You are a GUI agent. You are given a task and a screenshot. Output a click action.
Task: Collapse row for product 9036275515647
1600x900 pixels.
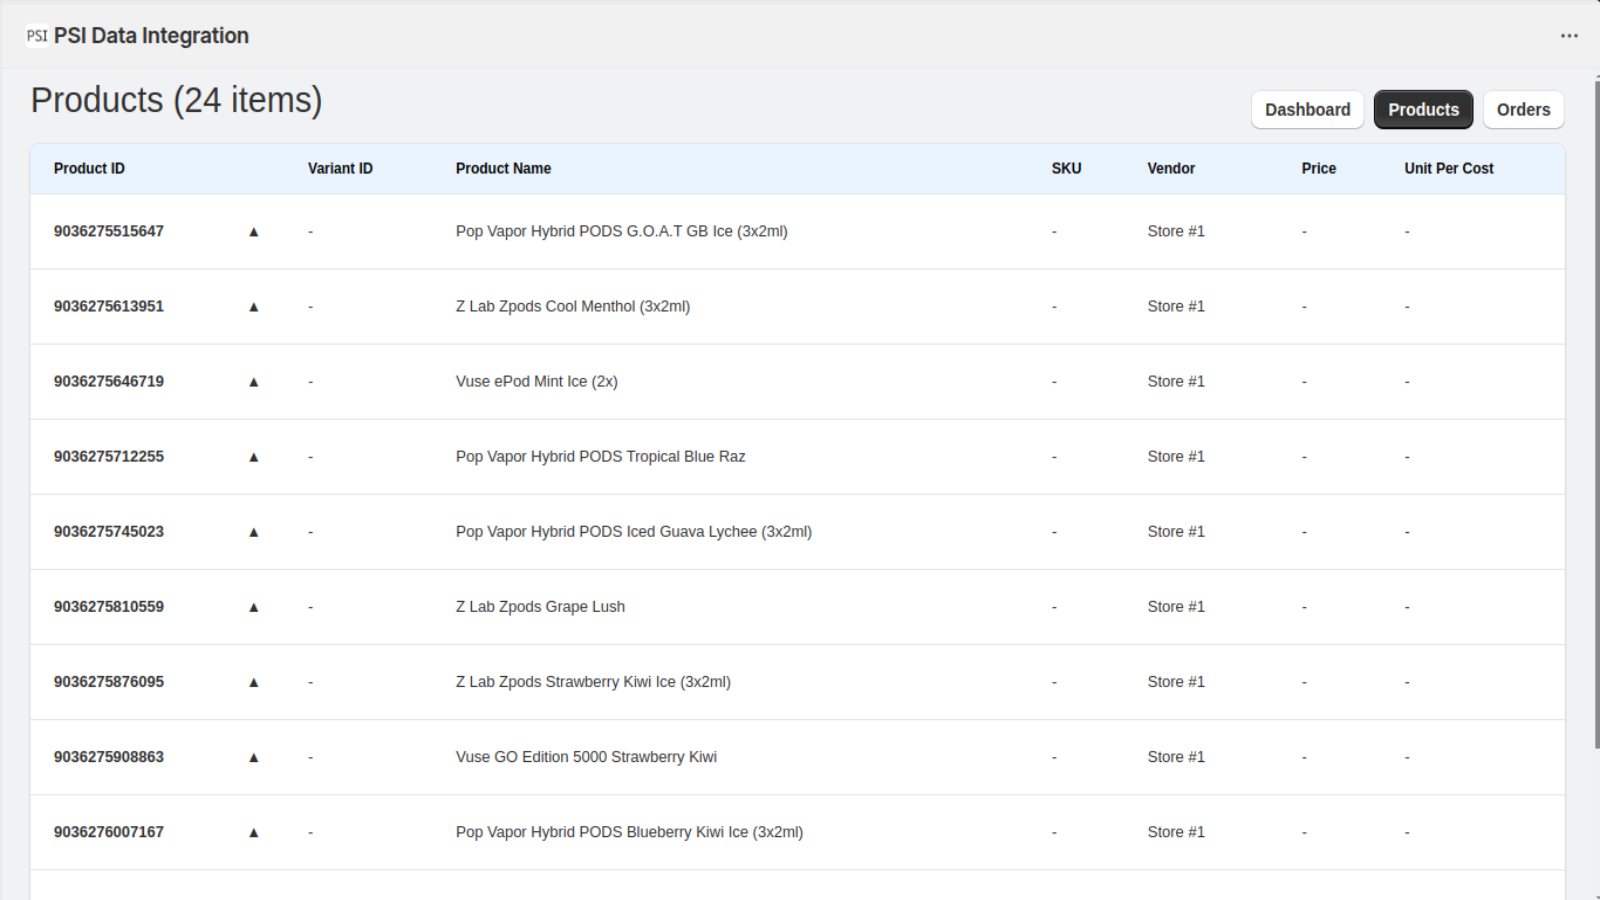[253, 232]
